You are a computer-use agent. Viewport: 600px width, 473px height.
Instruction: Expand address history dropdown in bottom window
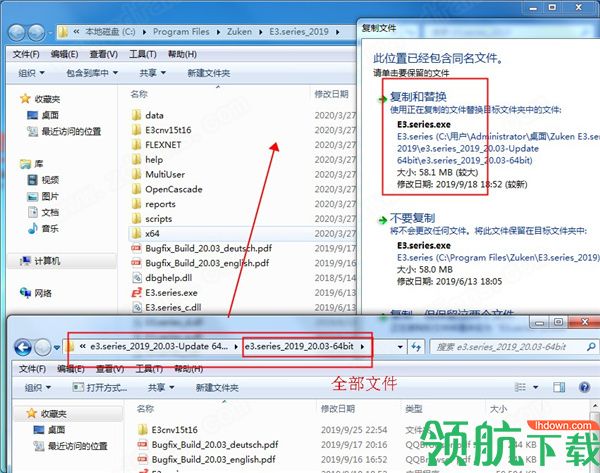(x=400, y=347)
